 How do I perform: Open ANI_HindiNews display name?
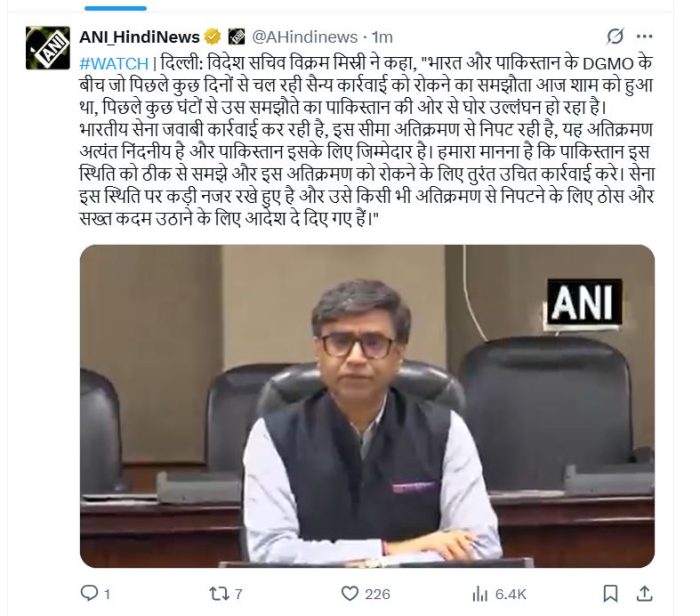139,37
